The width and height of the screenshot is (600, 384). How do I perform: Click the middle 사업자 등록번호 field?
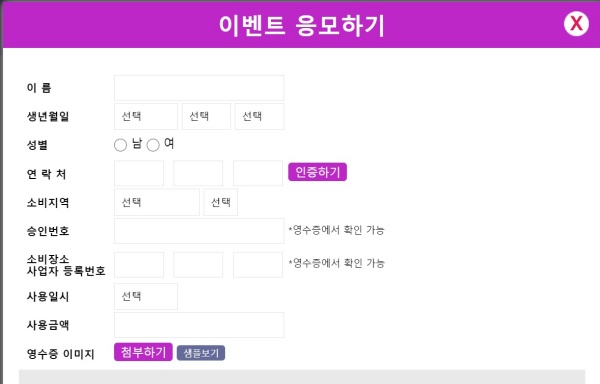pos(198,265)
